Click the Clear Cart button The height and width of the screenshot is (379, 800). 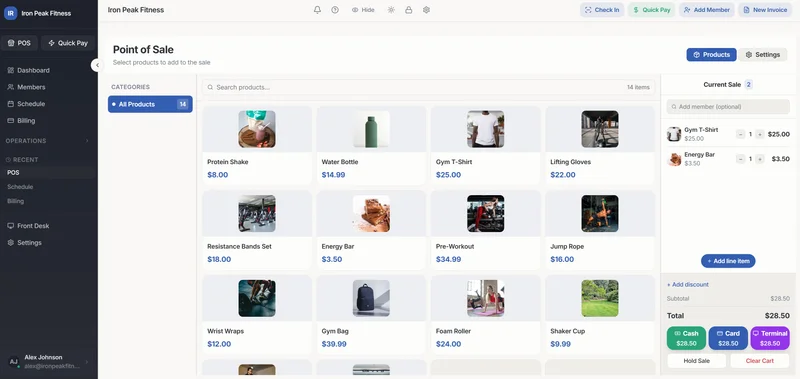760,361
